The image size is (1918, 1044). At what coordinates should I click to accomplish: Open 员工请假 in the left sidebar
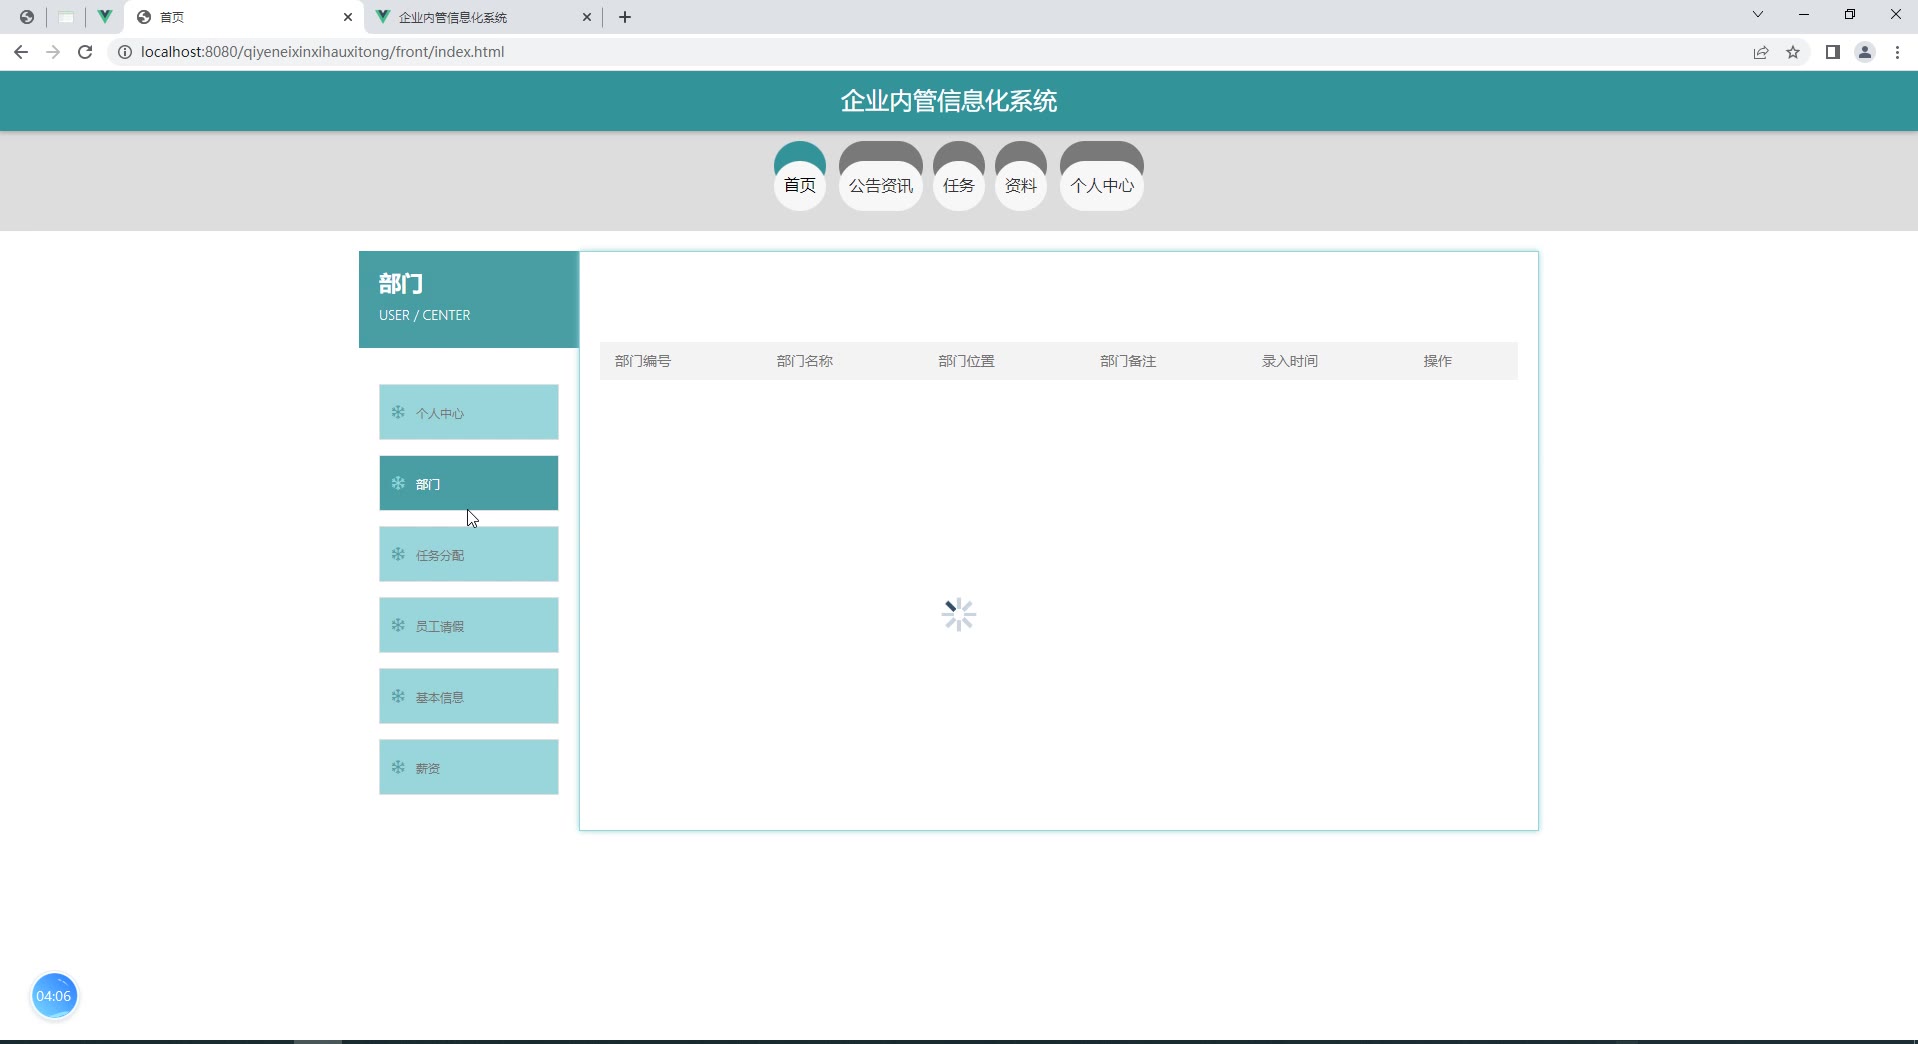(468, 626)
